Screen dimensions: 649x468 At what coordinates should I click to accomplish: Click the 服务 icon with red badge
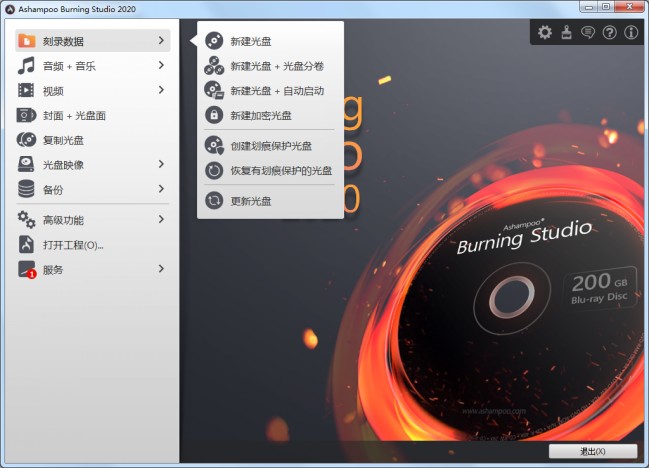27,269
